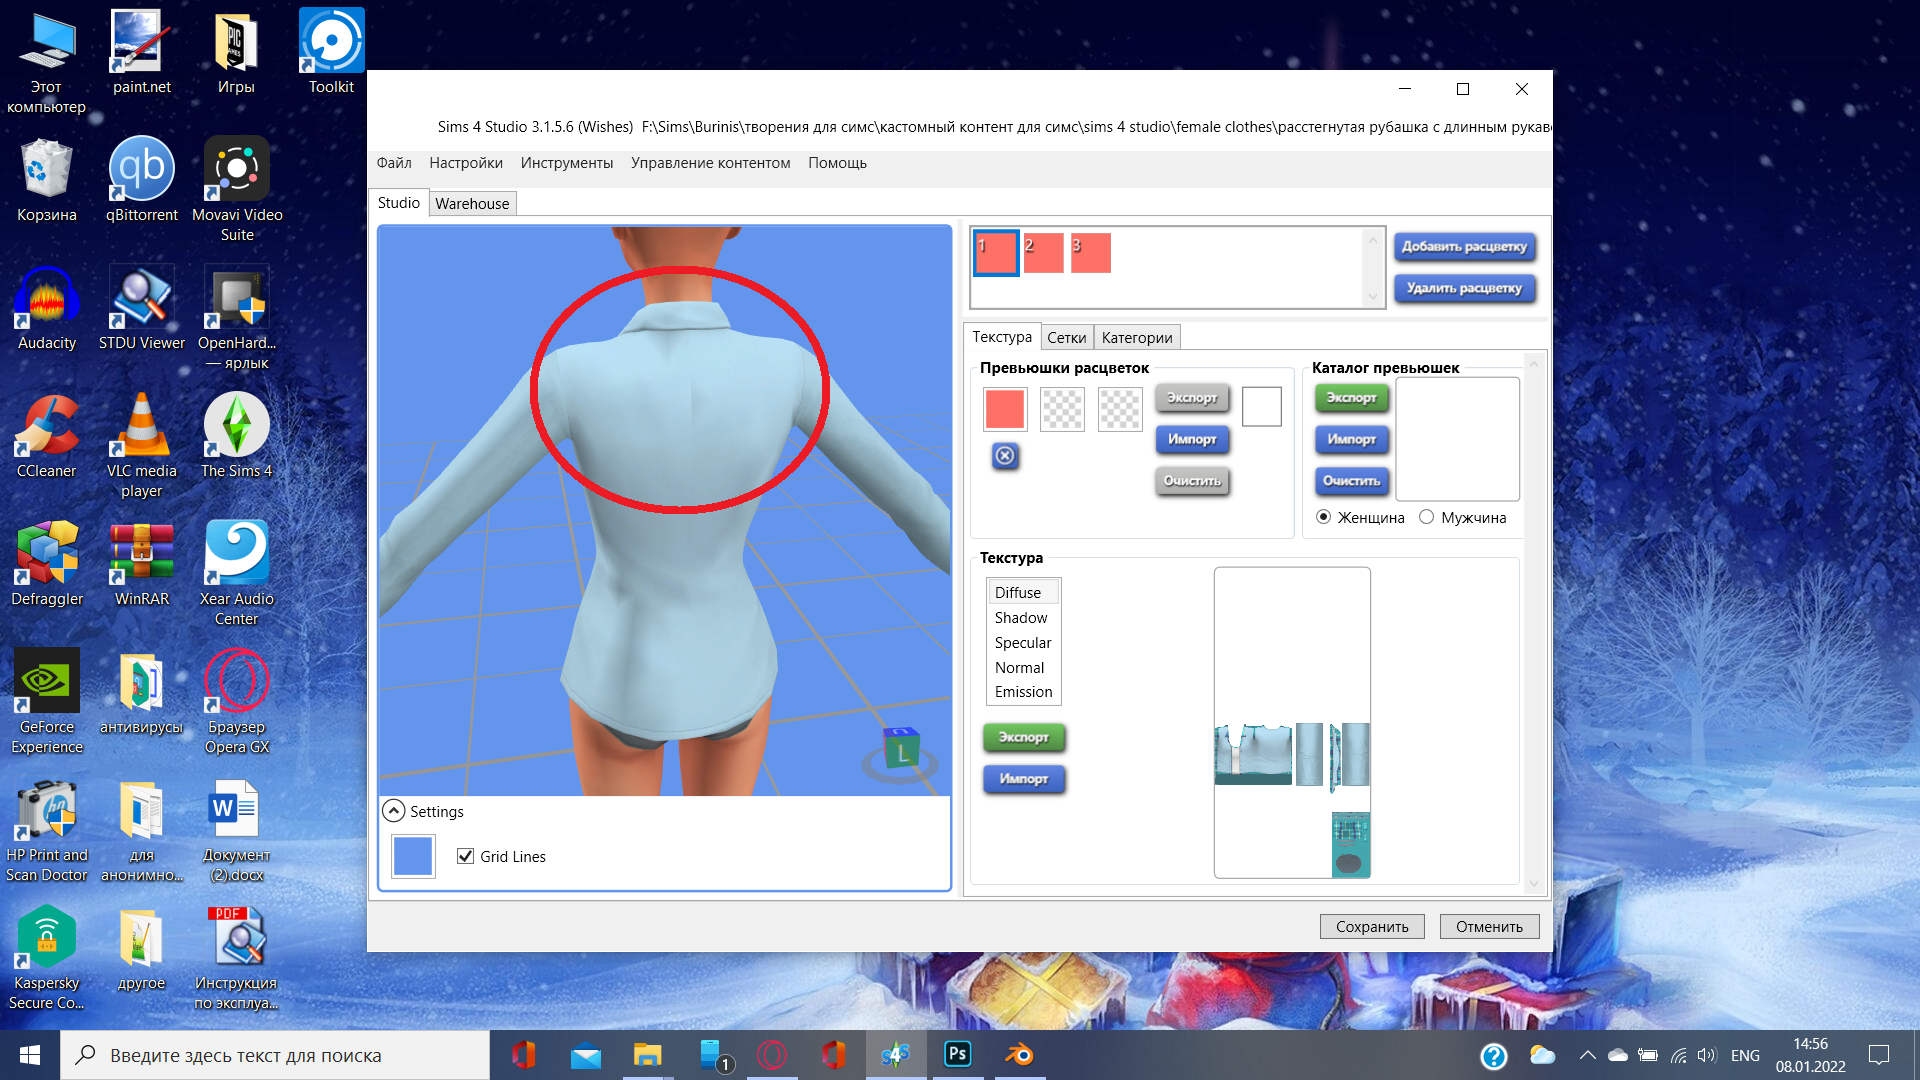Click the circled X remove-thumbnail icon
Image resolution: width=1920 pixels, height=1080 pixels.
click(1005, 456)
